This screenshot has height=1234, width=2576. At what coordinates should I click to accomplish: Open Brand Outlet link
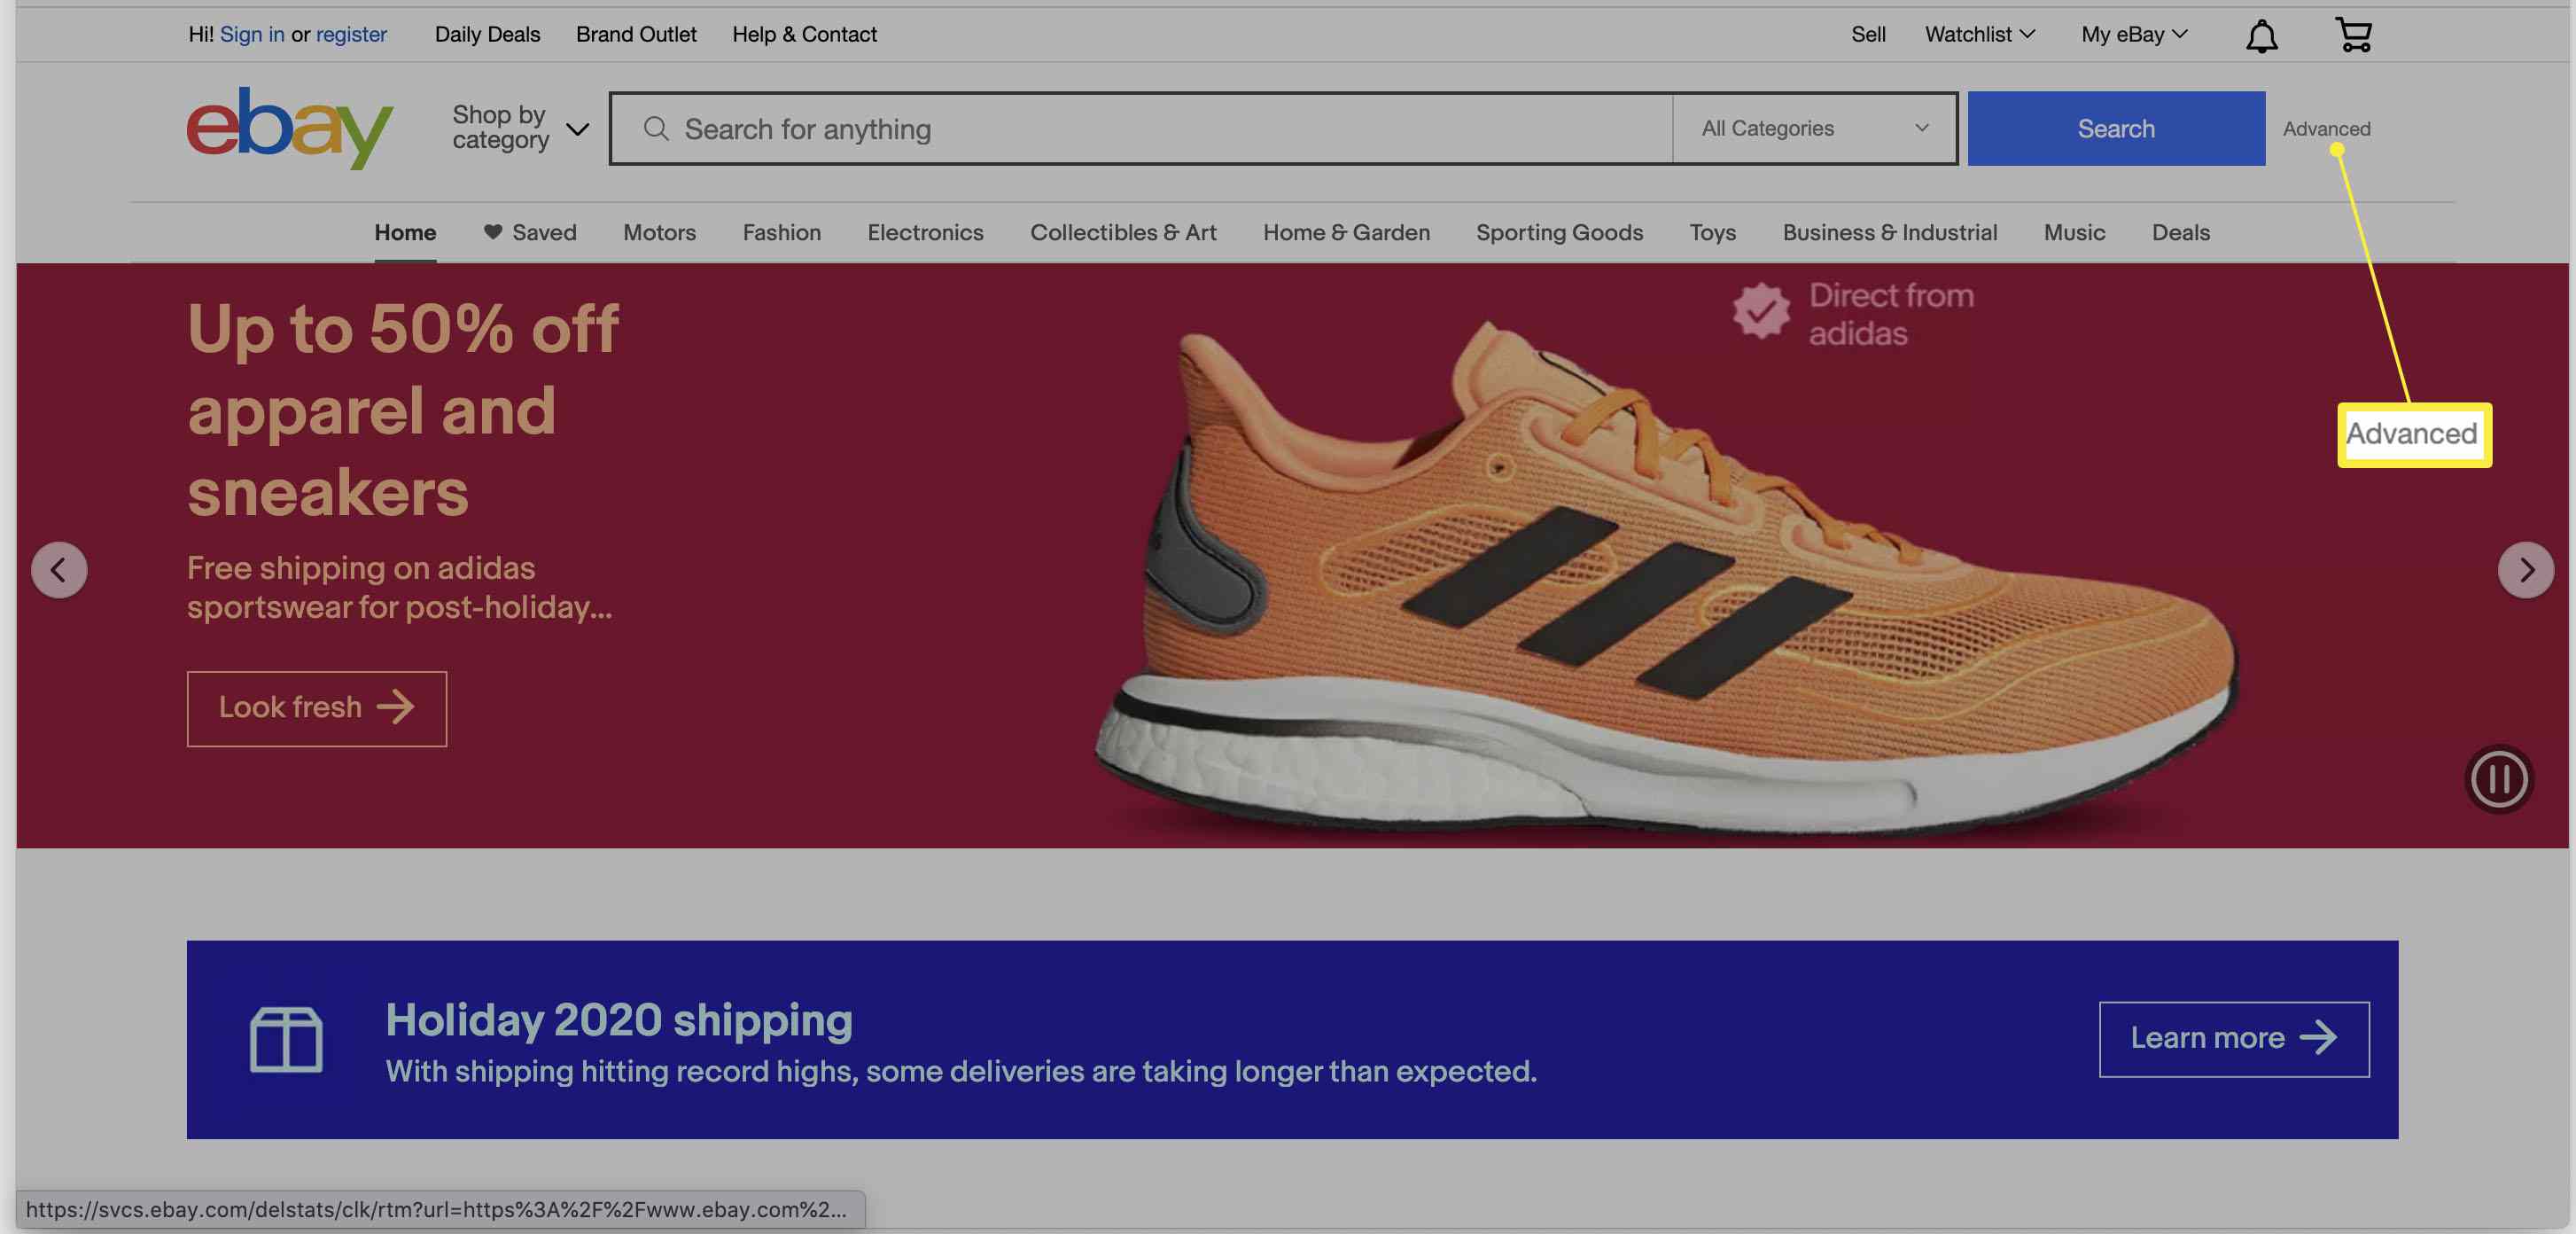pos(636,34)
